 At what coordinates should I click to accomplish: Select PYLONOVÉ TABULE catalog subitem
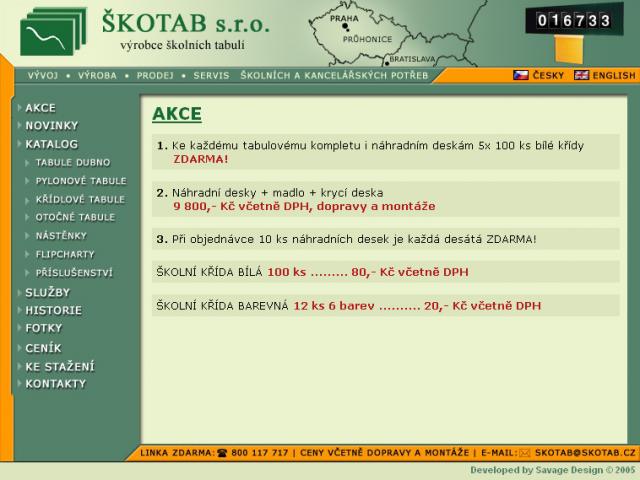tap(81, 181)
